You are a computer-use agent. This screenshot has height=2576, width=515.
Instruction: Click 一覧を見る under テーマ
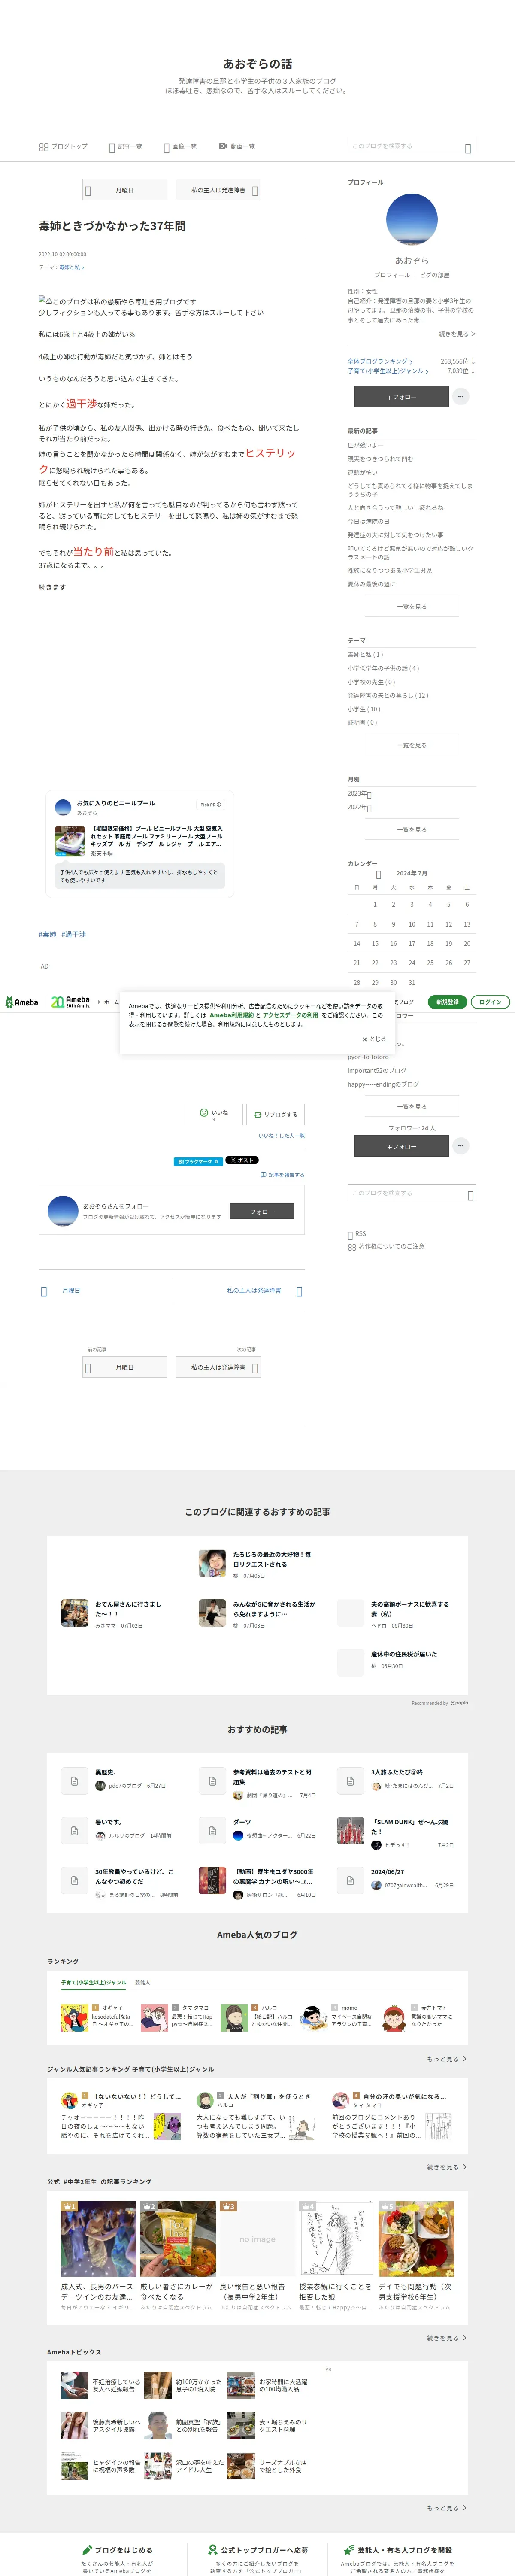pos(411,745)
